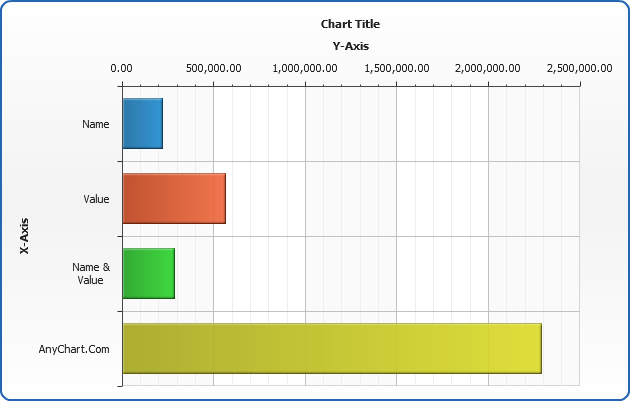Click the Chart Title text
The image size is (630, 401).
(x=350, y=24)
